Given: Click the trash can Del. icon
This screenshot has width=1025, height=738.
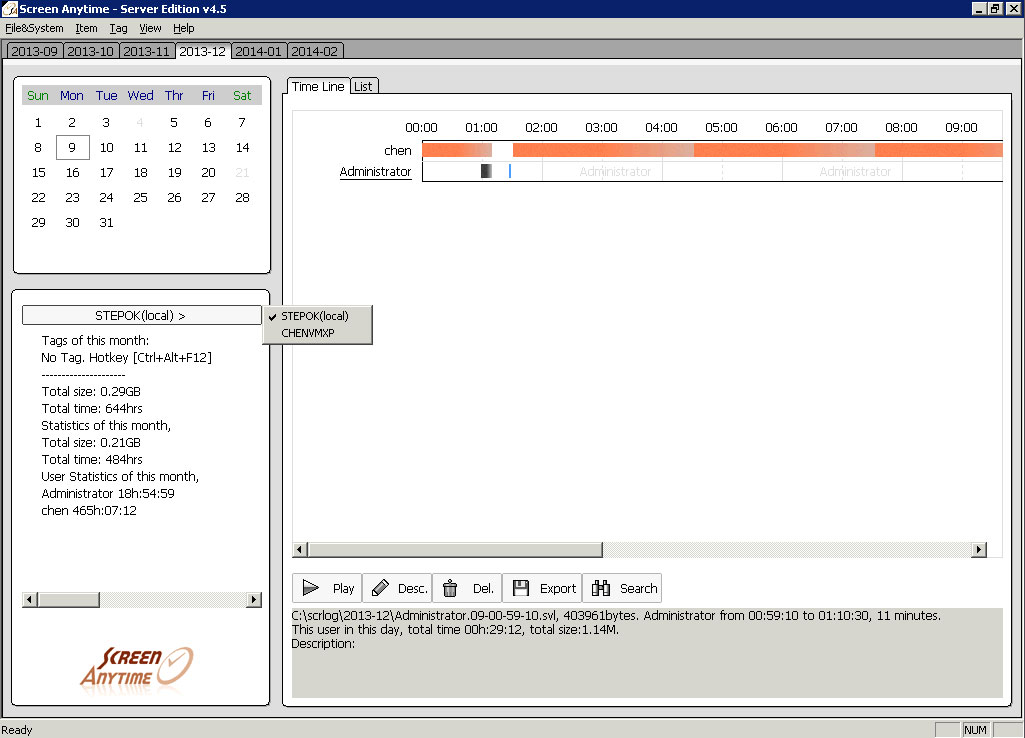Looking at the screenshot, I should tap(450, 588).
